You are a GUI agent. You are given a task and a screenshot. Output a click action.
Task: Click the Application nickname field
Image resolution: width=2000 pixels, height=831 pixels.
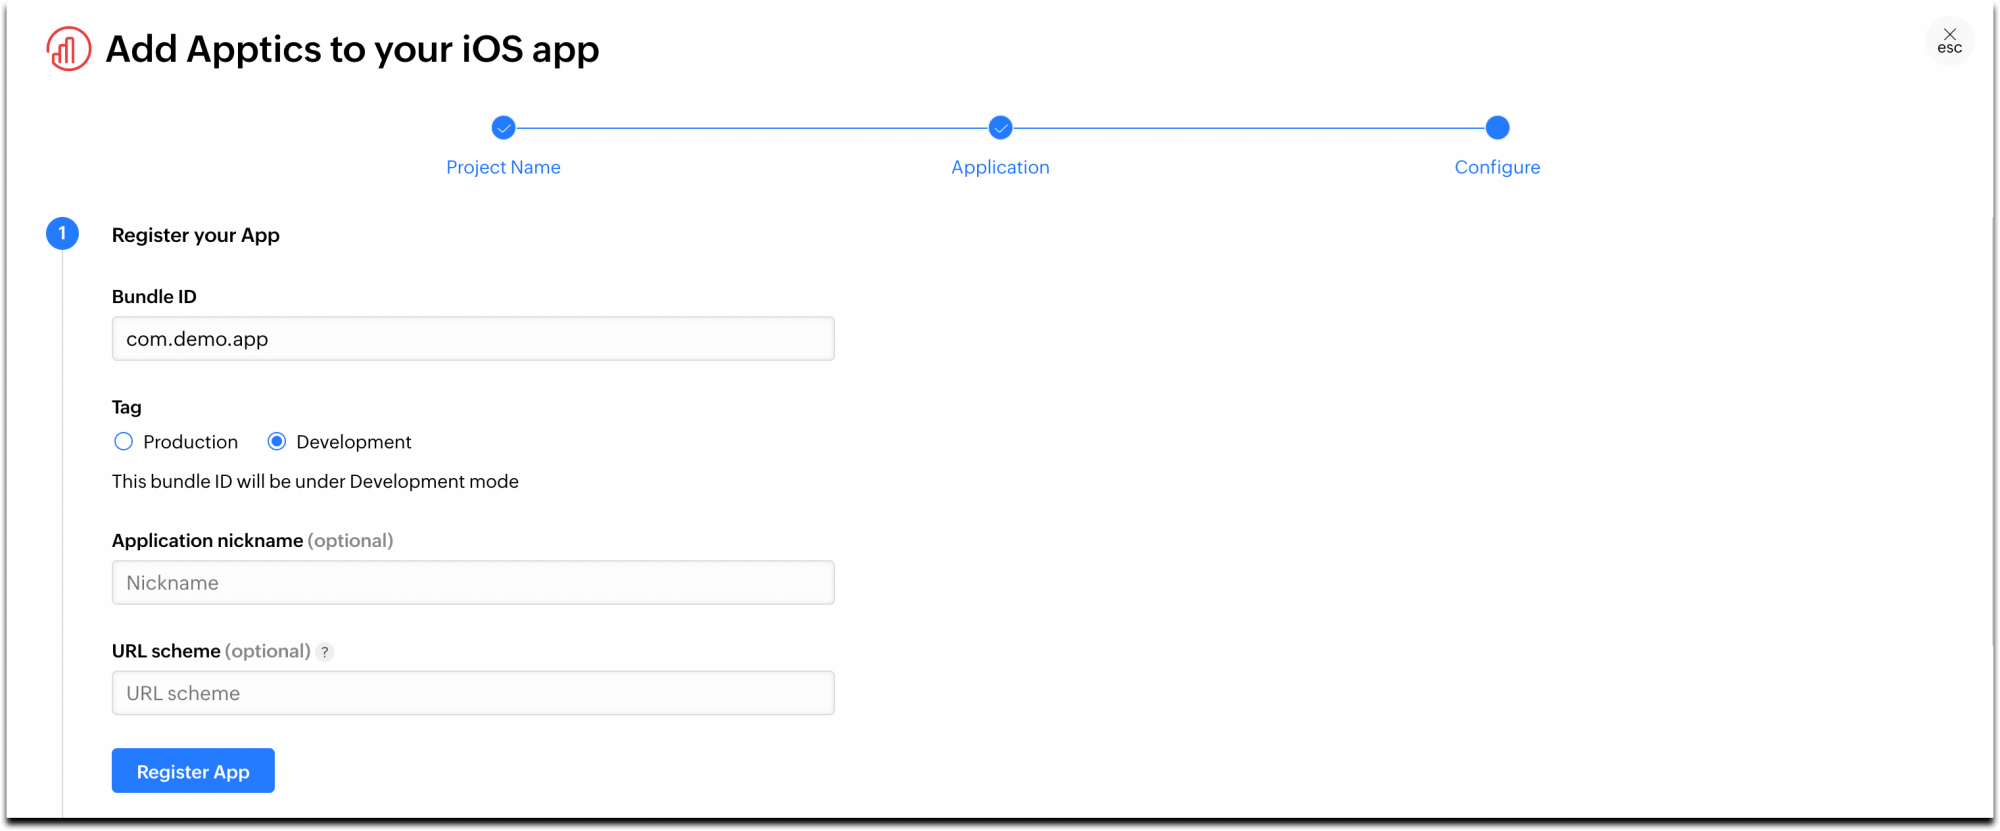[x=473, y=583]
